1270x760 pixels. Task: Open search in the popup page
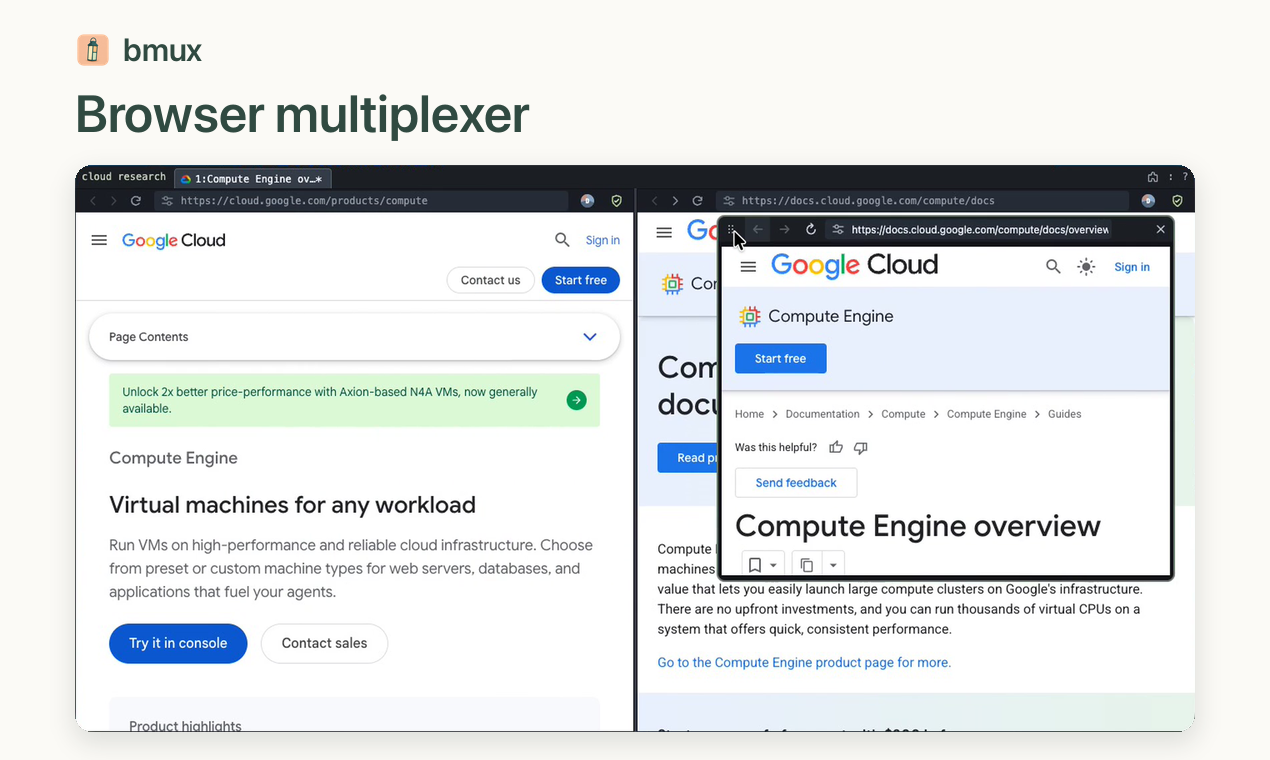(x=1053, y=267)
